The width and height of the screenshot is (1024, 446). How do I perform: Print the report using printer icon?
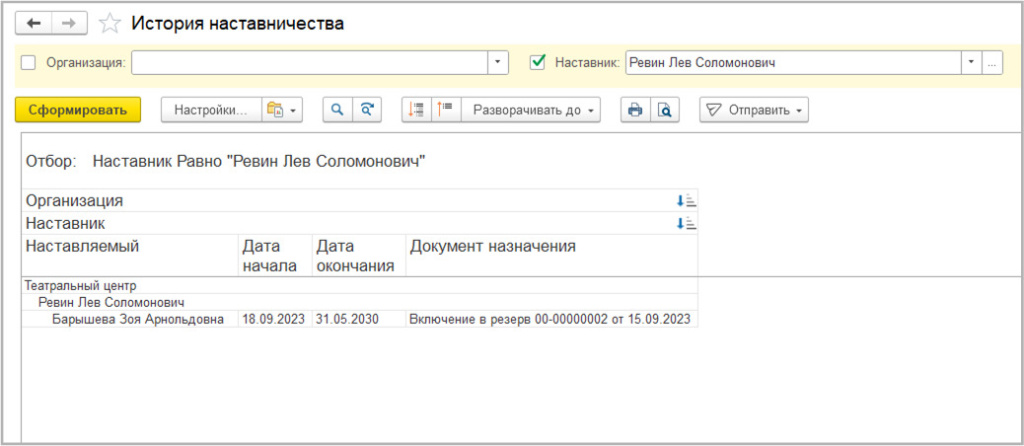[x=634, y=110]
